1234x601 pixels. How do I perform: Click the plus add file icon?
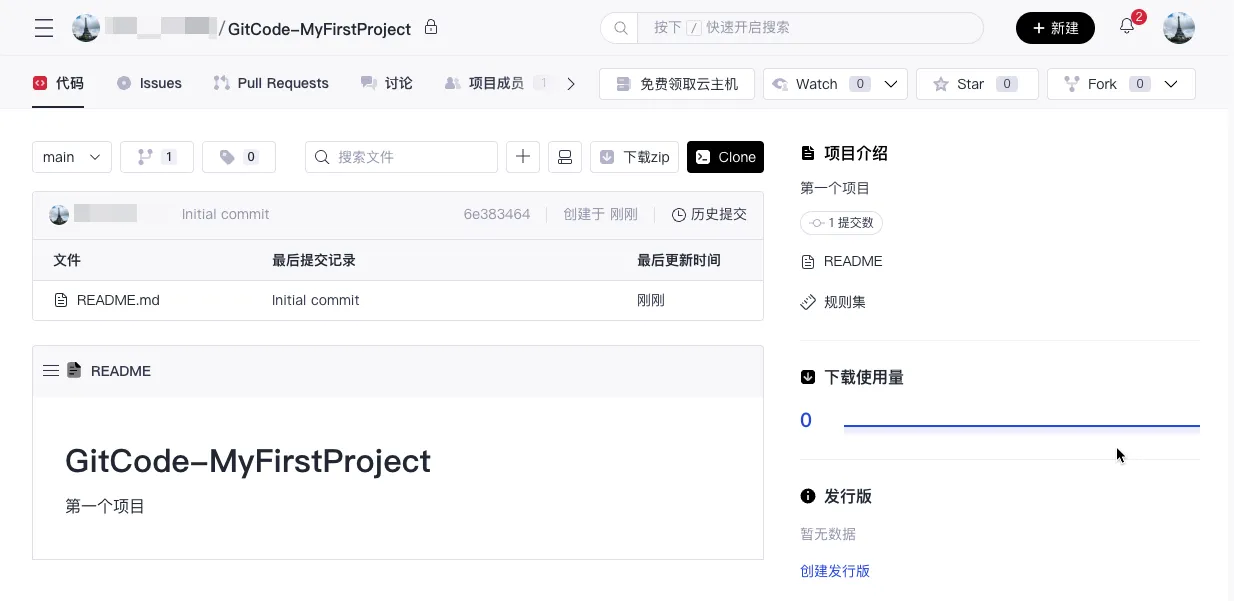(523, 157)
